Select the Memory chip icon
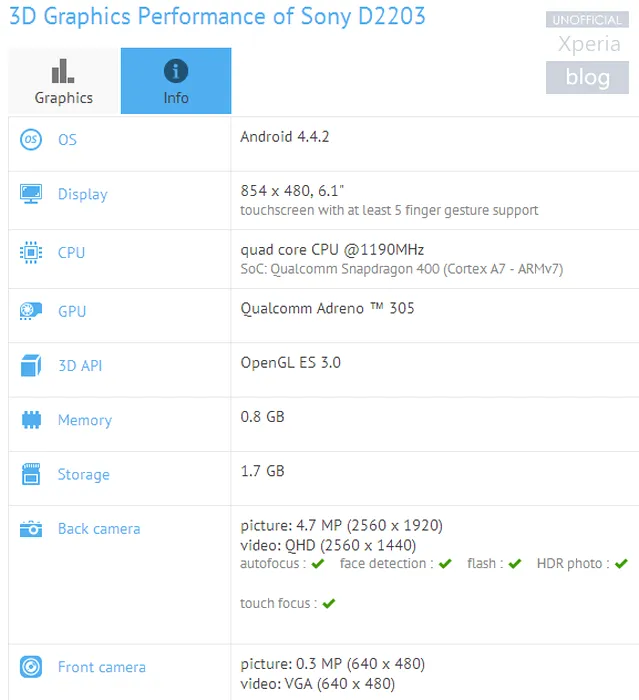 click(31, 420)
